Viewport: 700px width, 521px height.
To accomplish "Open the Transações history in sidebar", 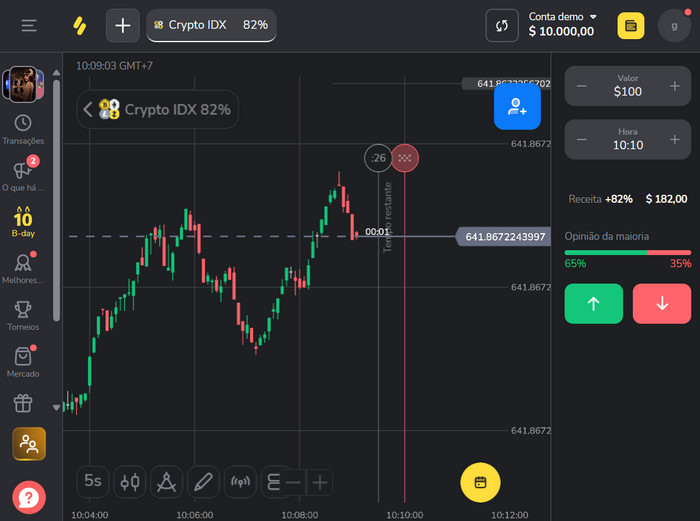I will click(x=23, y=129).
